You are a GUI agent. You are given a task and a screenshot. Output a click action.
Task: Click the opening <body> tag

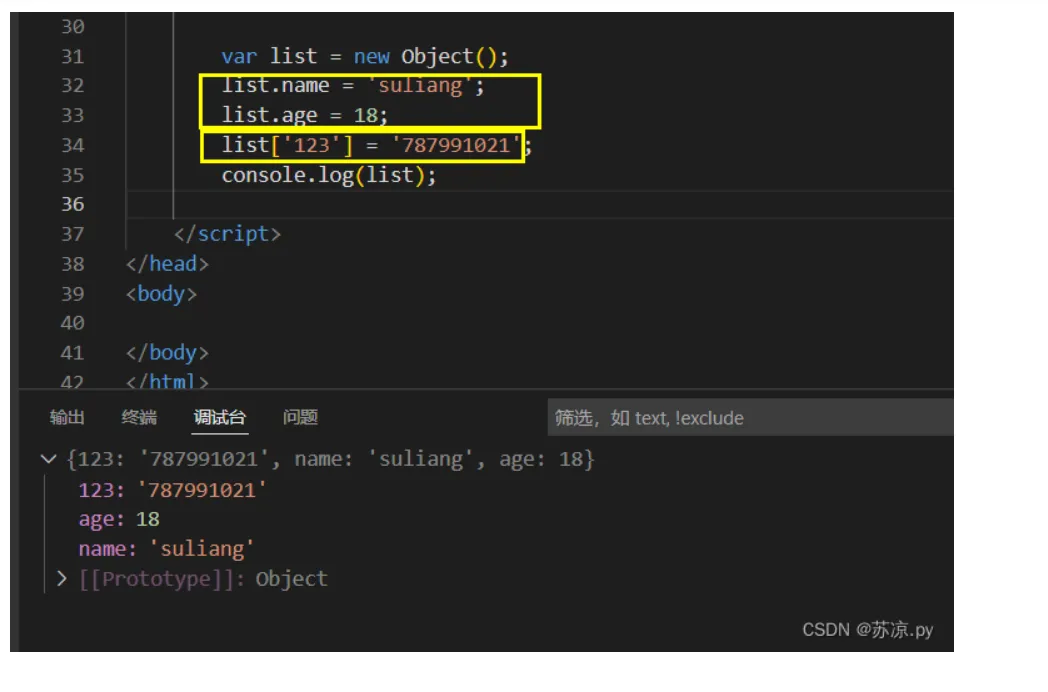(x=161, y=294)
